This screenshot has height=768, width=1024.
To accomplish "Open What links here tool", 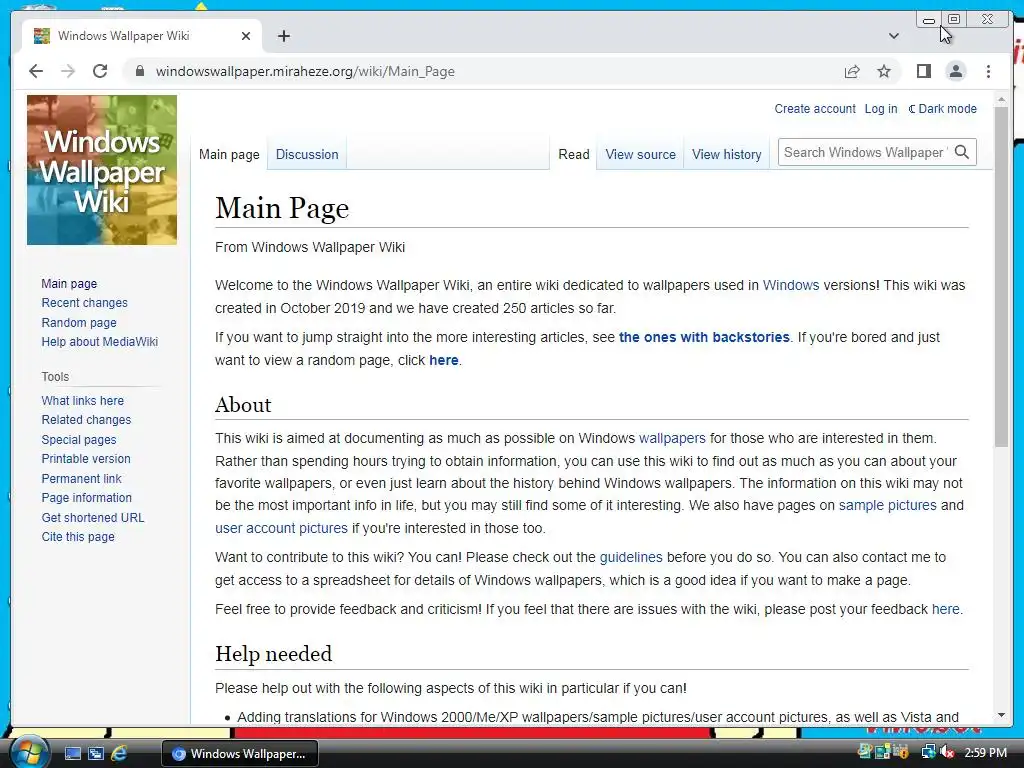I will [82, 400].
